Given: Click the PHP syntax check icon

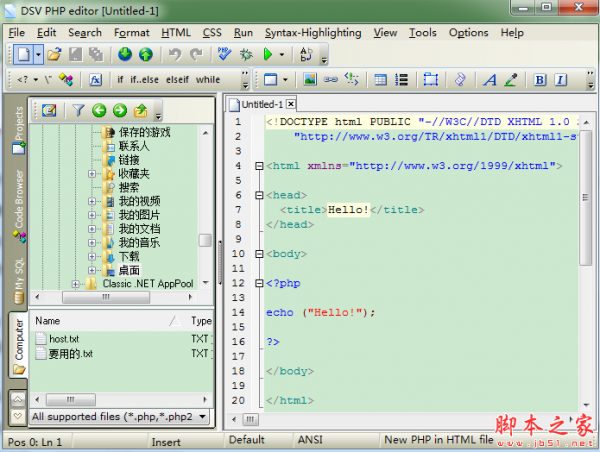Looking at the screenshot, I should tap(225, 54).
